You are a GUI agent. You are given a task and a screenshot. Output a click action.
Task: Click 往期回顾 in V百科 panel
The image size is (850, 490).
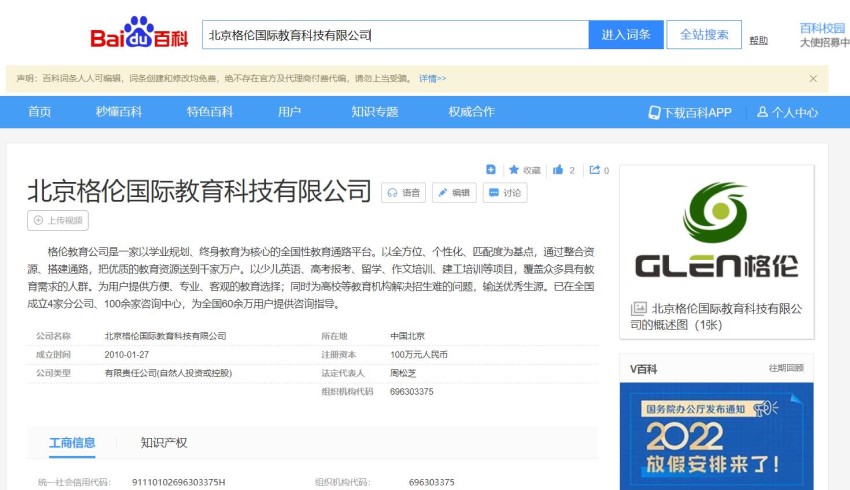click(x=786, y=368)
